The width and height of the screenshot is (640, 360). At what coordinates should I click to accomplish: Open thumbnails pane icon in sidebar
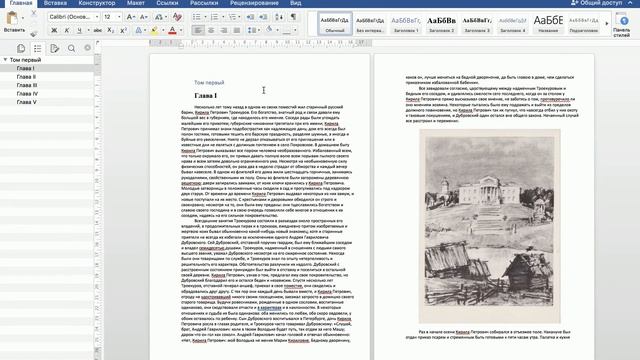click(21, 49)
